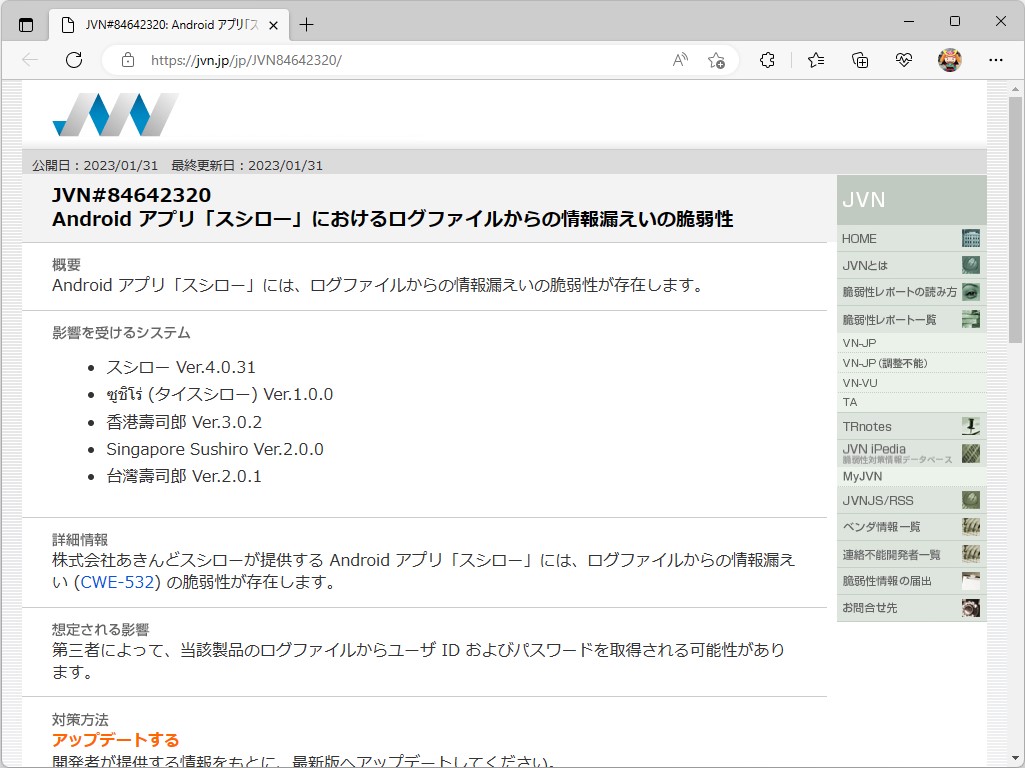This screenshot has width=1025, height=768.
Task: Go back with the navigation arrow
Action: click(29, 60)
